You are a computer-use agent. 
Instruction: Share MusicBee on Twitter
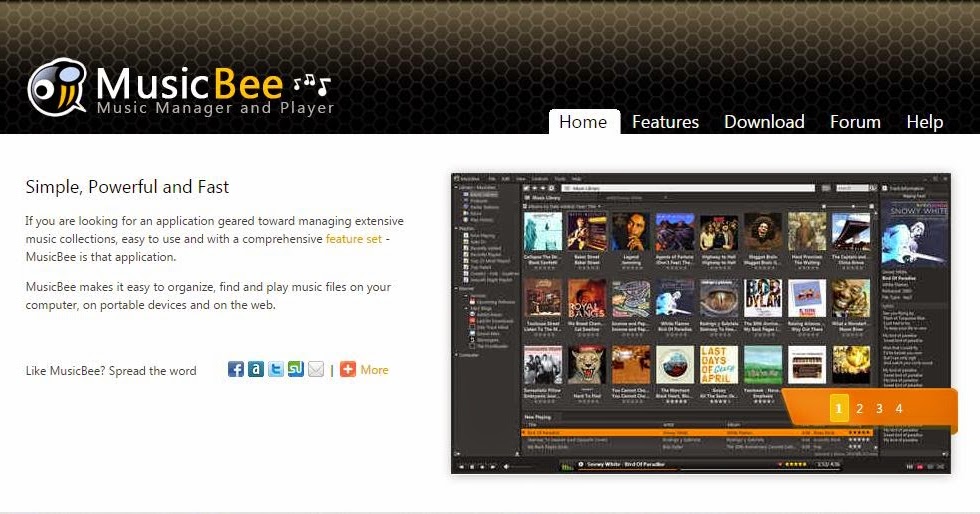(x=276, y=370)
